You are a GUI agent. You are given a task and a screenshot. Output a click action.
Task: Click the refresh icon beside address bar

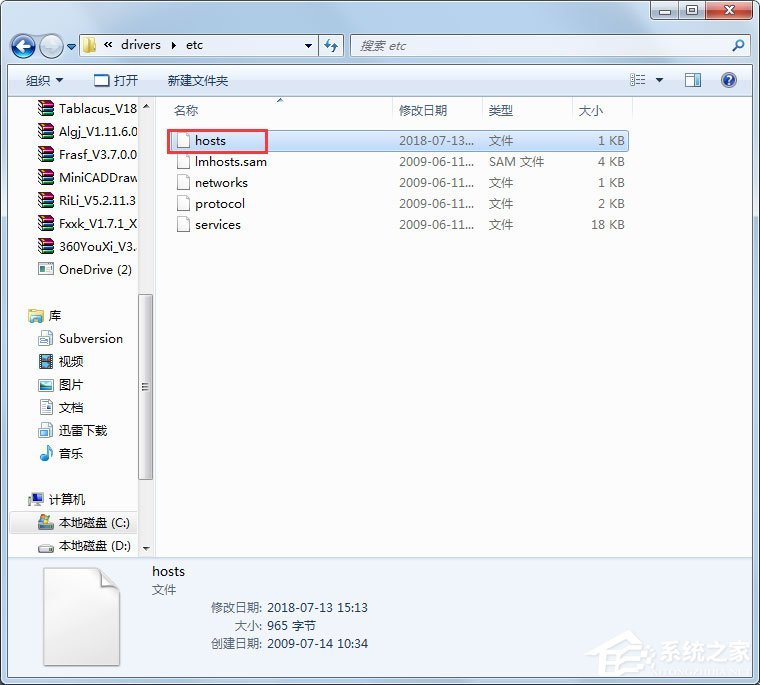(x=332, y=46)
